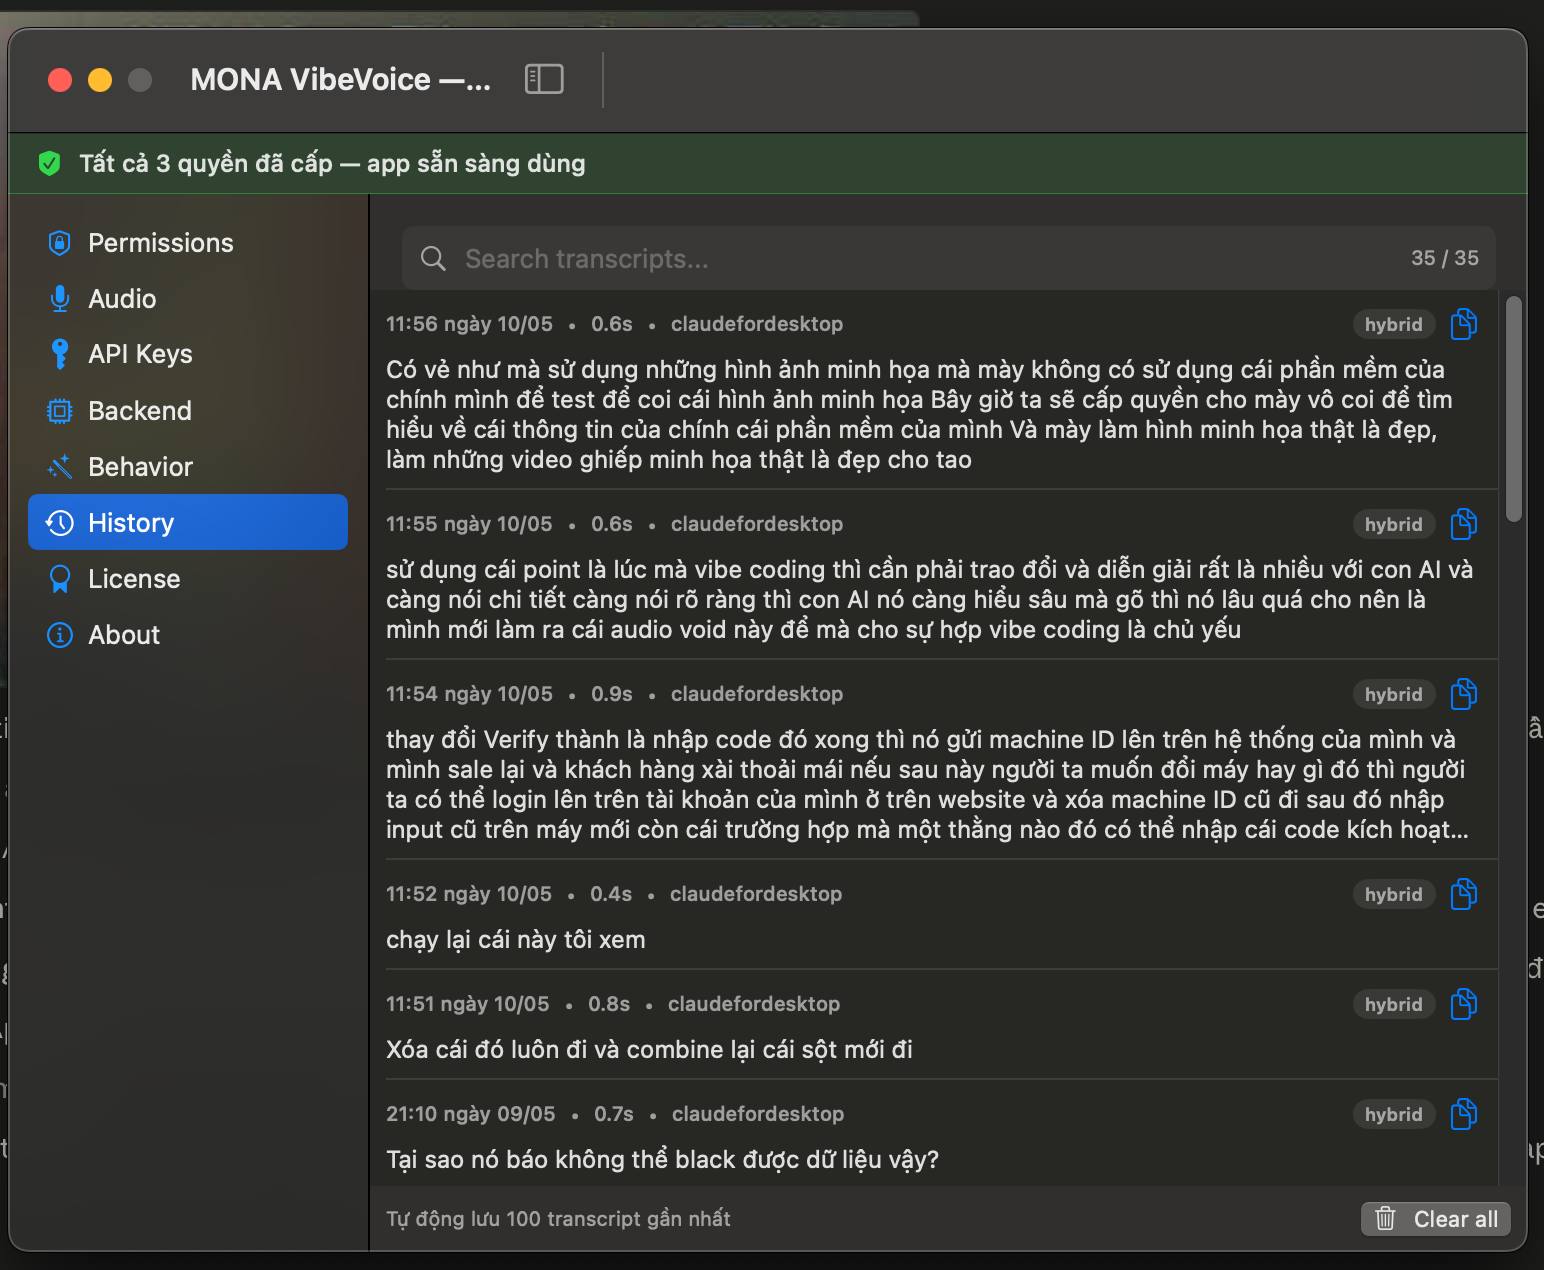Click hybrid badge on 11:51 transcript

(x=1394, y=1004)
